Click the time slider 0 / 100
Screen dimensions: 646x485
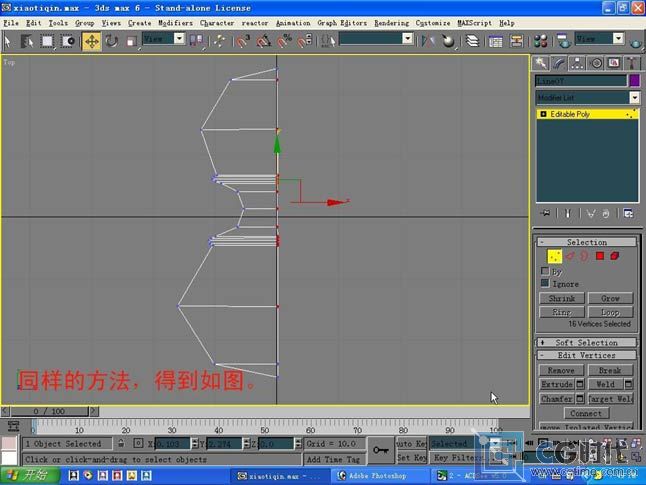pyautogui.click(x=49, y=411)
